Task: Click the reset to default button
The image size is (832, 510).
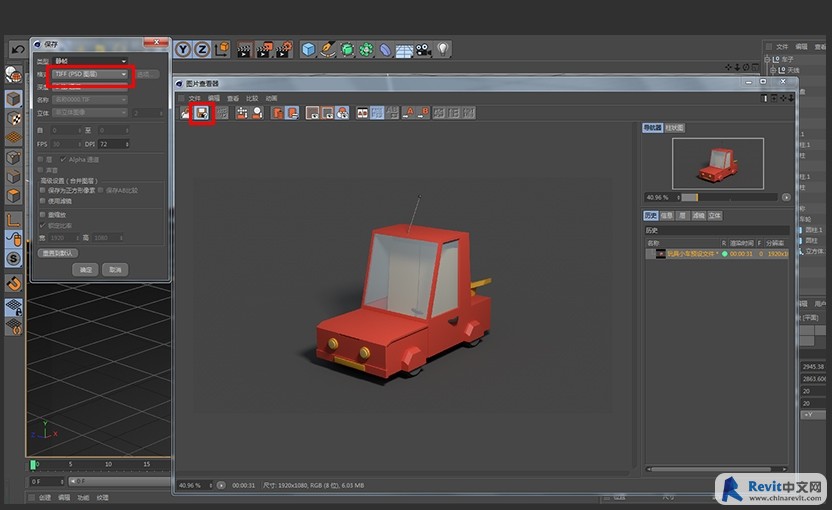Action: (58, 253)
